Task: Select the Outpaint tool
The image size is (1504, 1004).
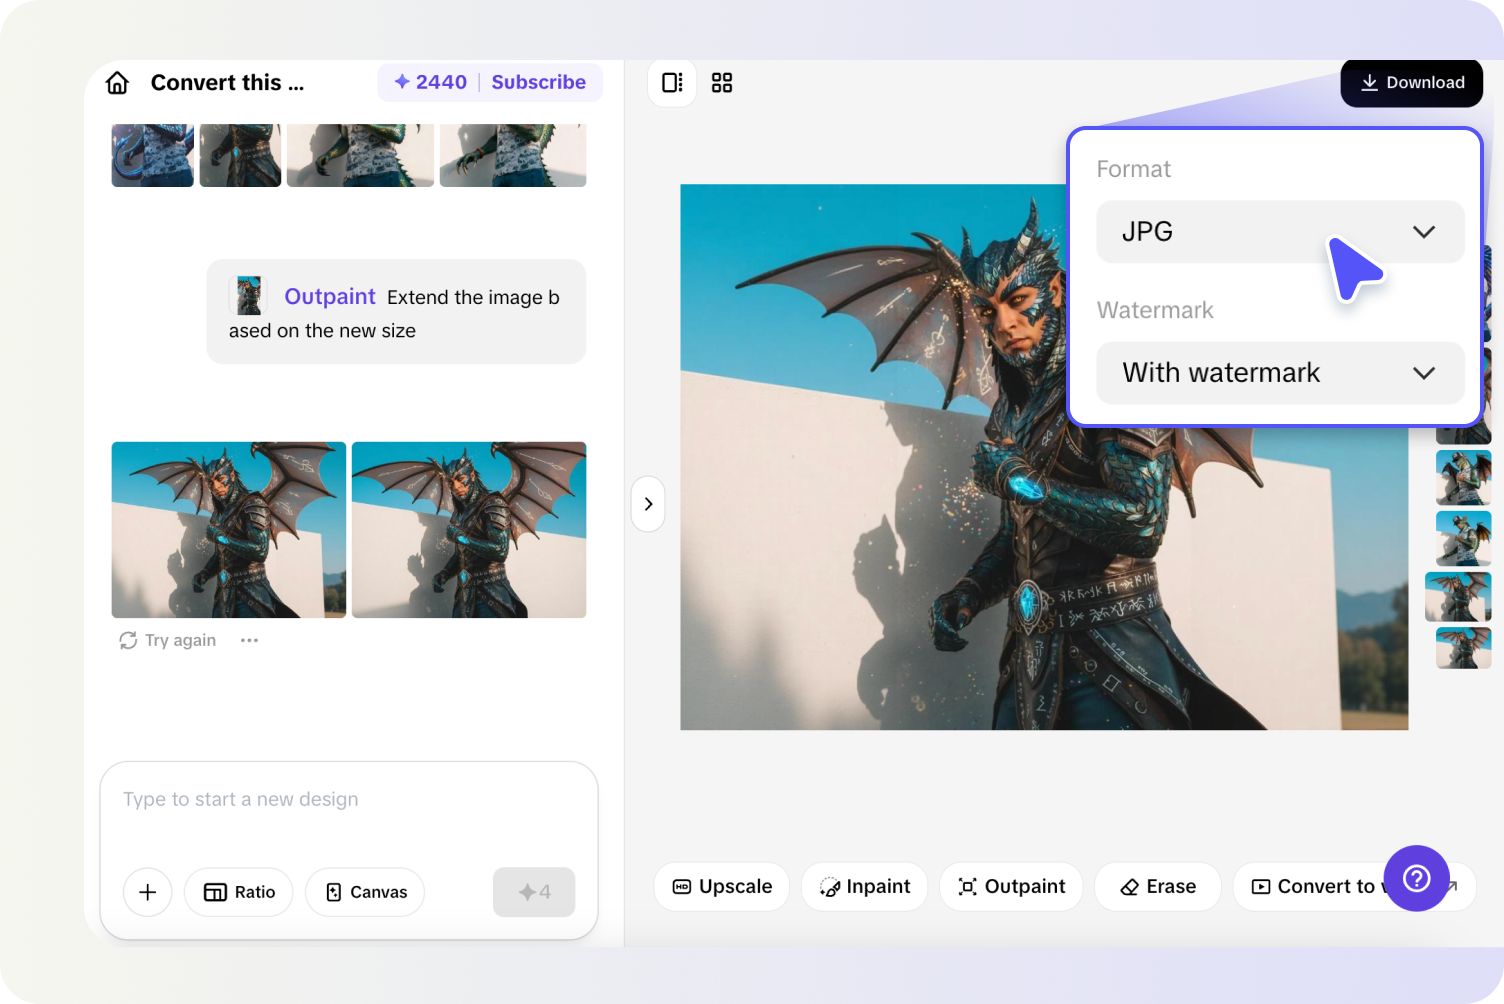Action: (x=1010, y=886)
